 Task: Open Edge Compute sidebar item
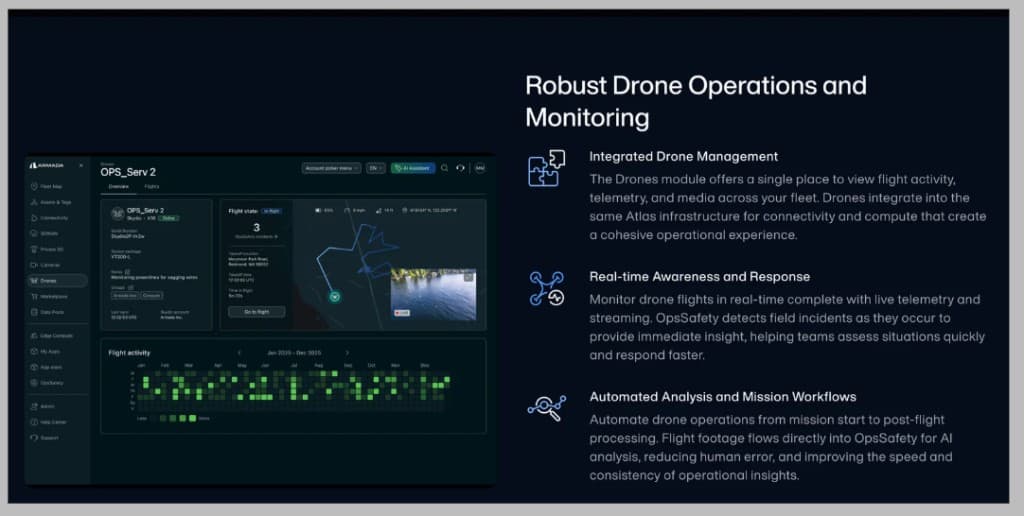52,336
